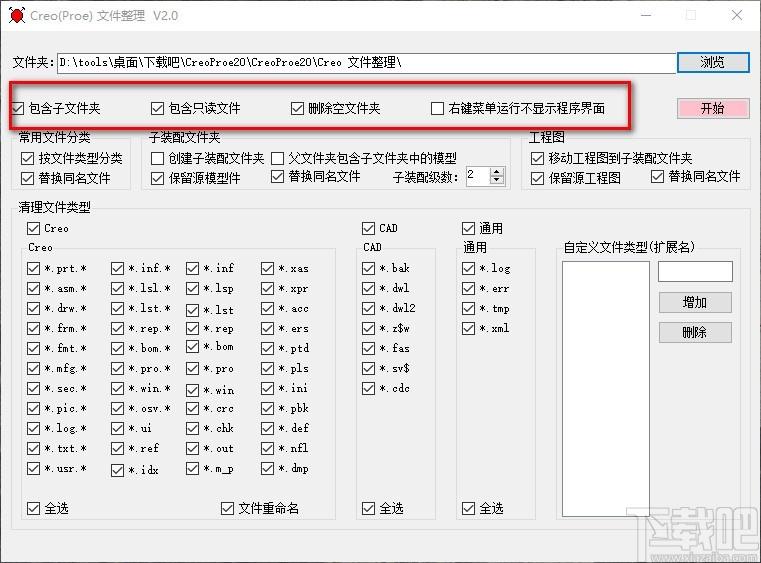Toggle the top 通用 group checkbox
Screen dimensions: 761x563
pyautogui.click(x=468, y=228)
